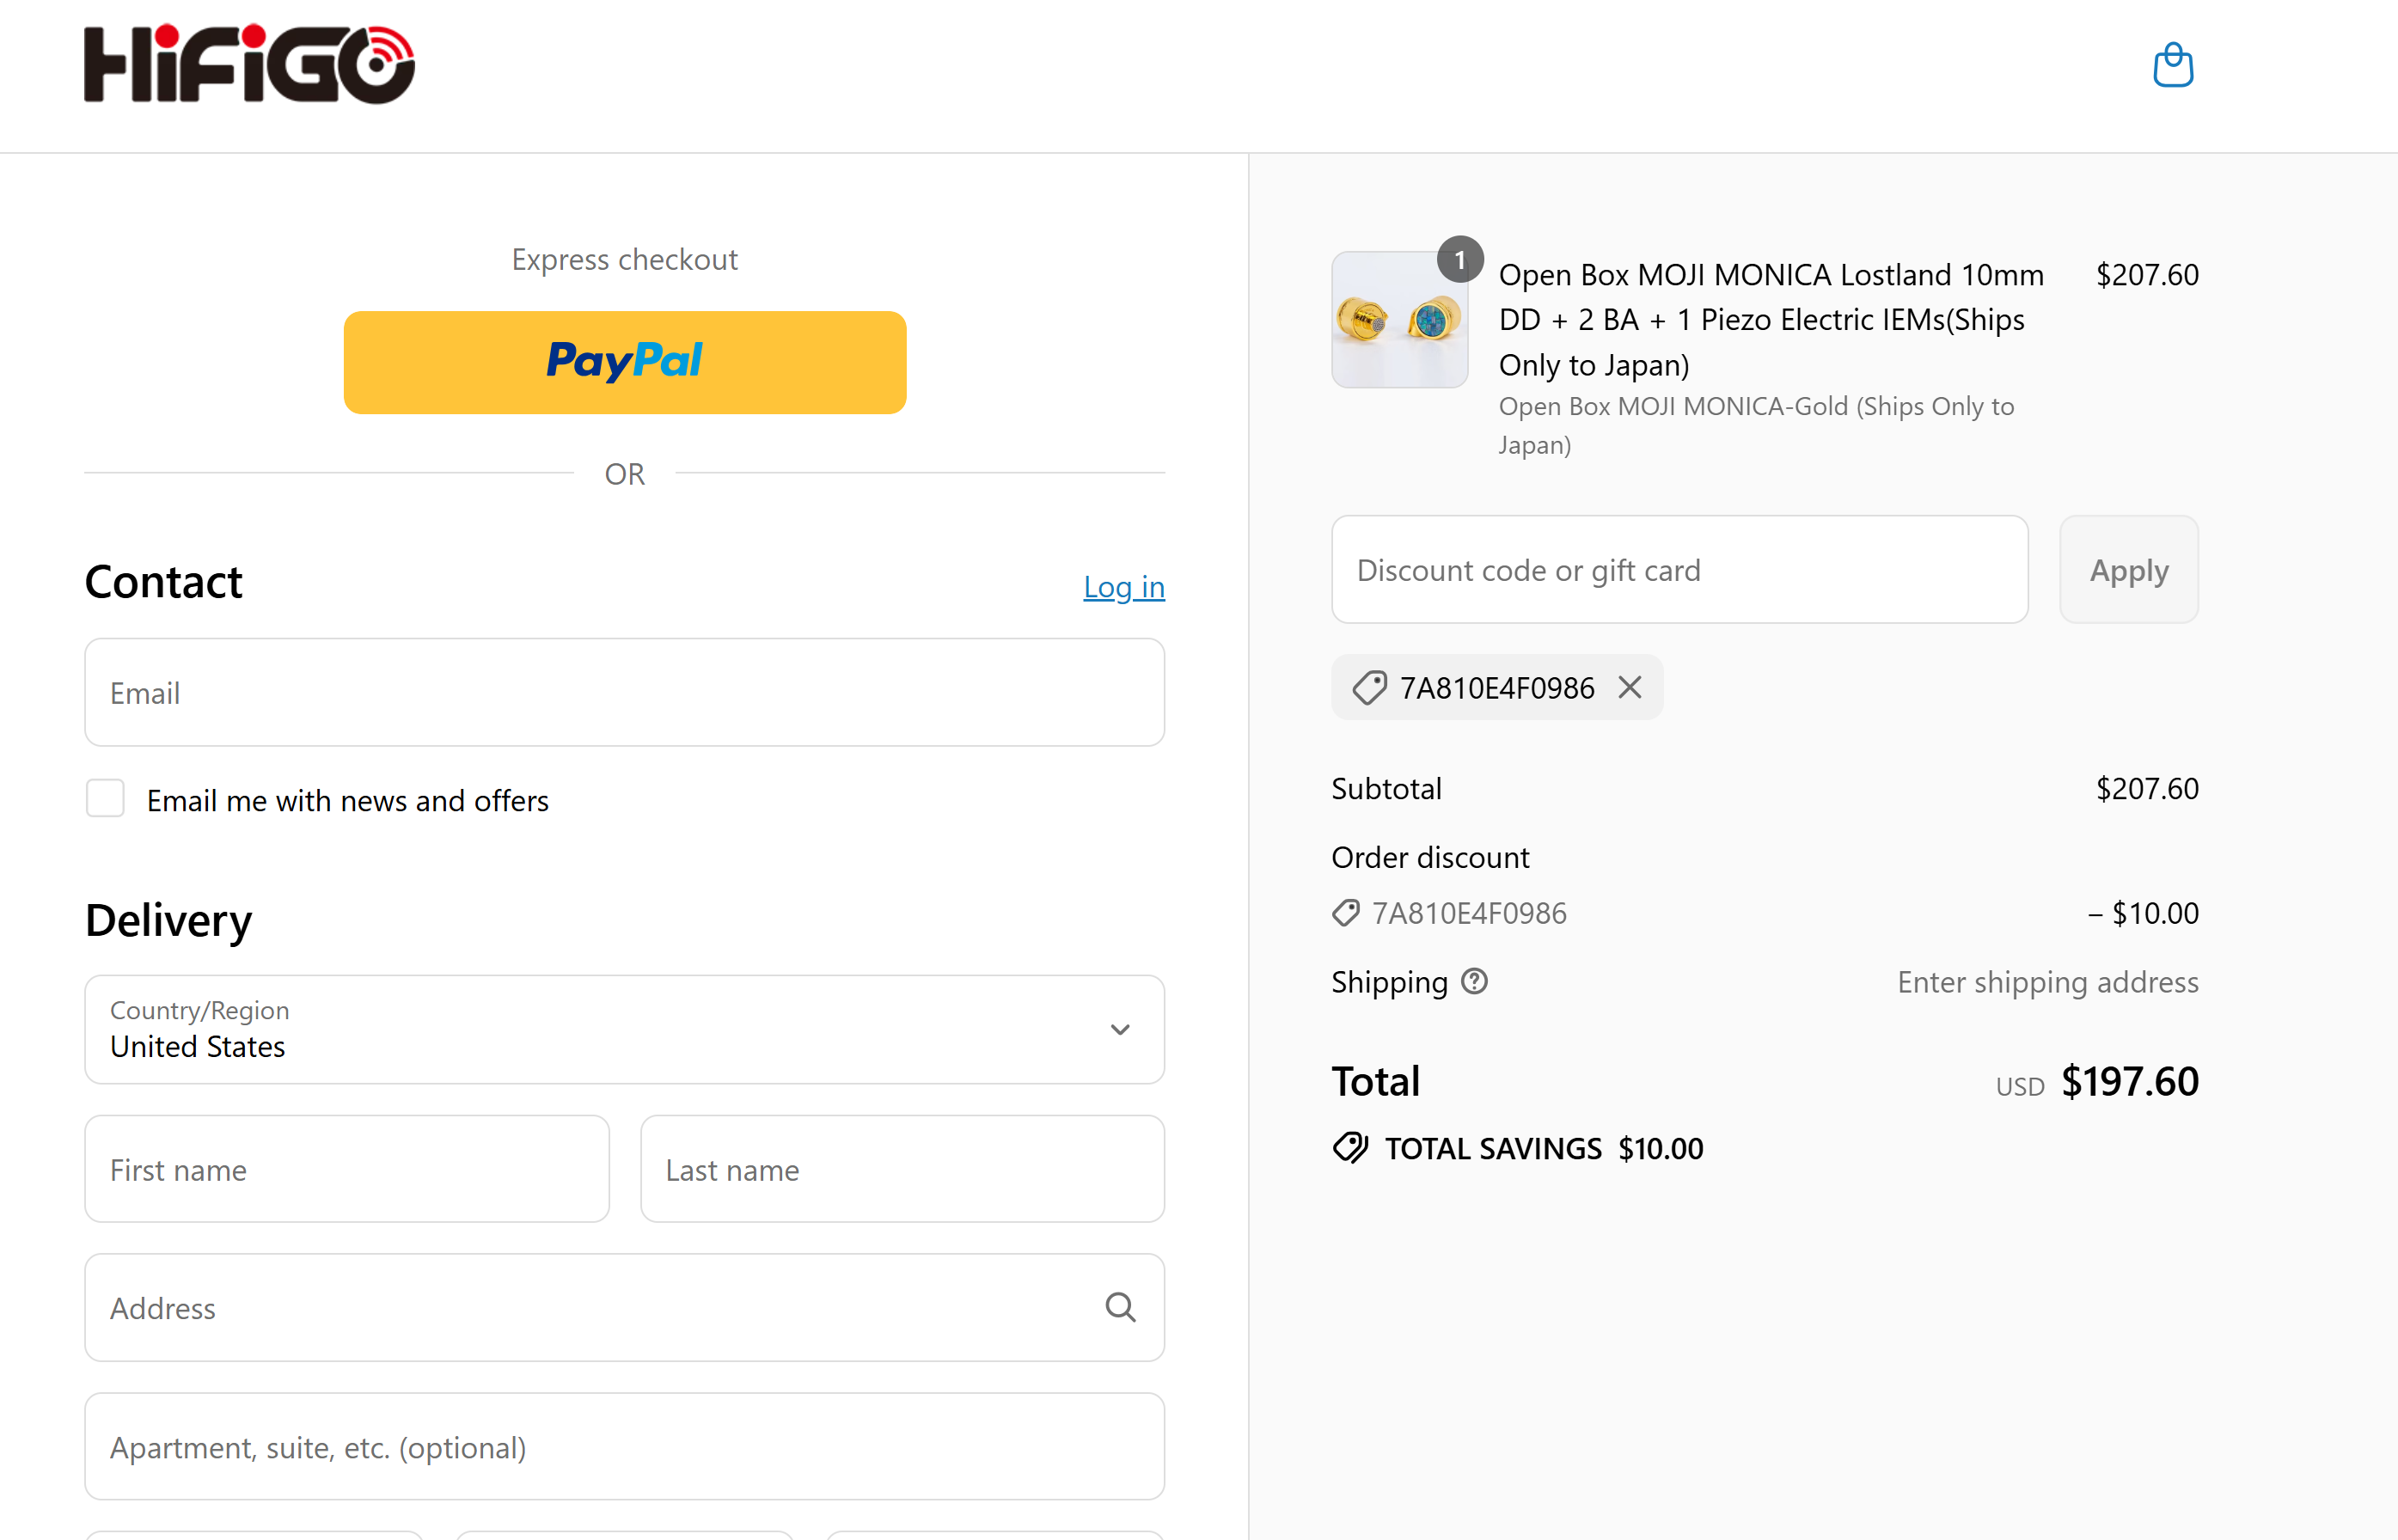Click the variant text Open Box MOJI MONICA-Gold

(x=1755, y=425)
